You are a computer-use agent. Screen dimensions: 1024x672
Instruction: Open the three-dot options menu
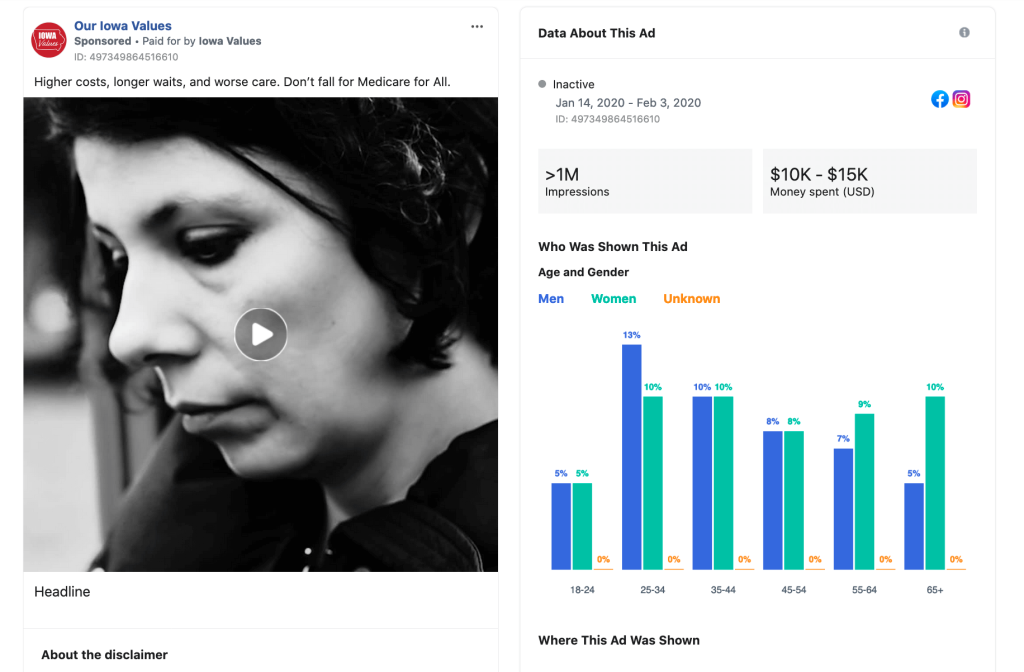point(477,26)
